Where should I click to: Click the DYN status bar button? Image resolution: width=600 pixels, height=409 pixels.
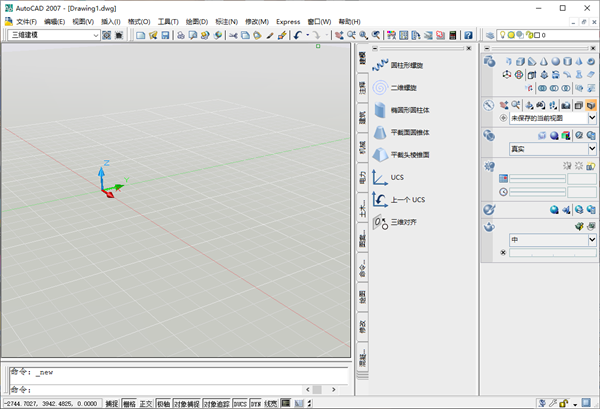pos(256,403)
